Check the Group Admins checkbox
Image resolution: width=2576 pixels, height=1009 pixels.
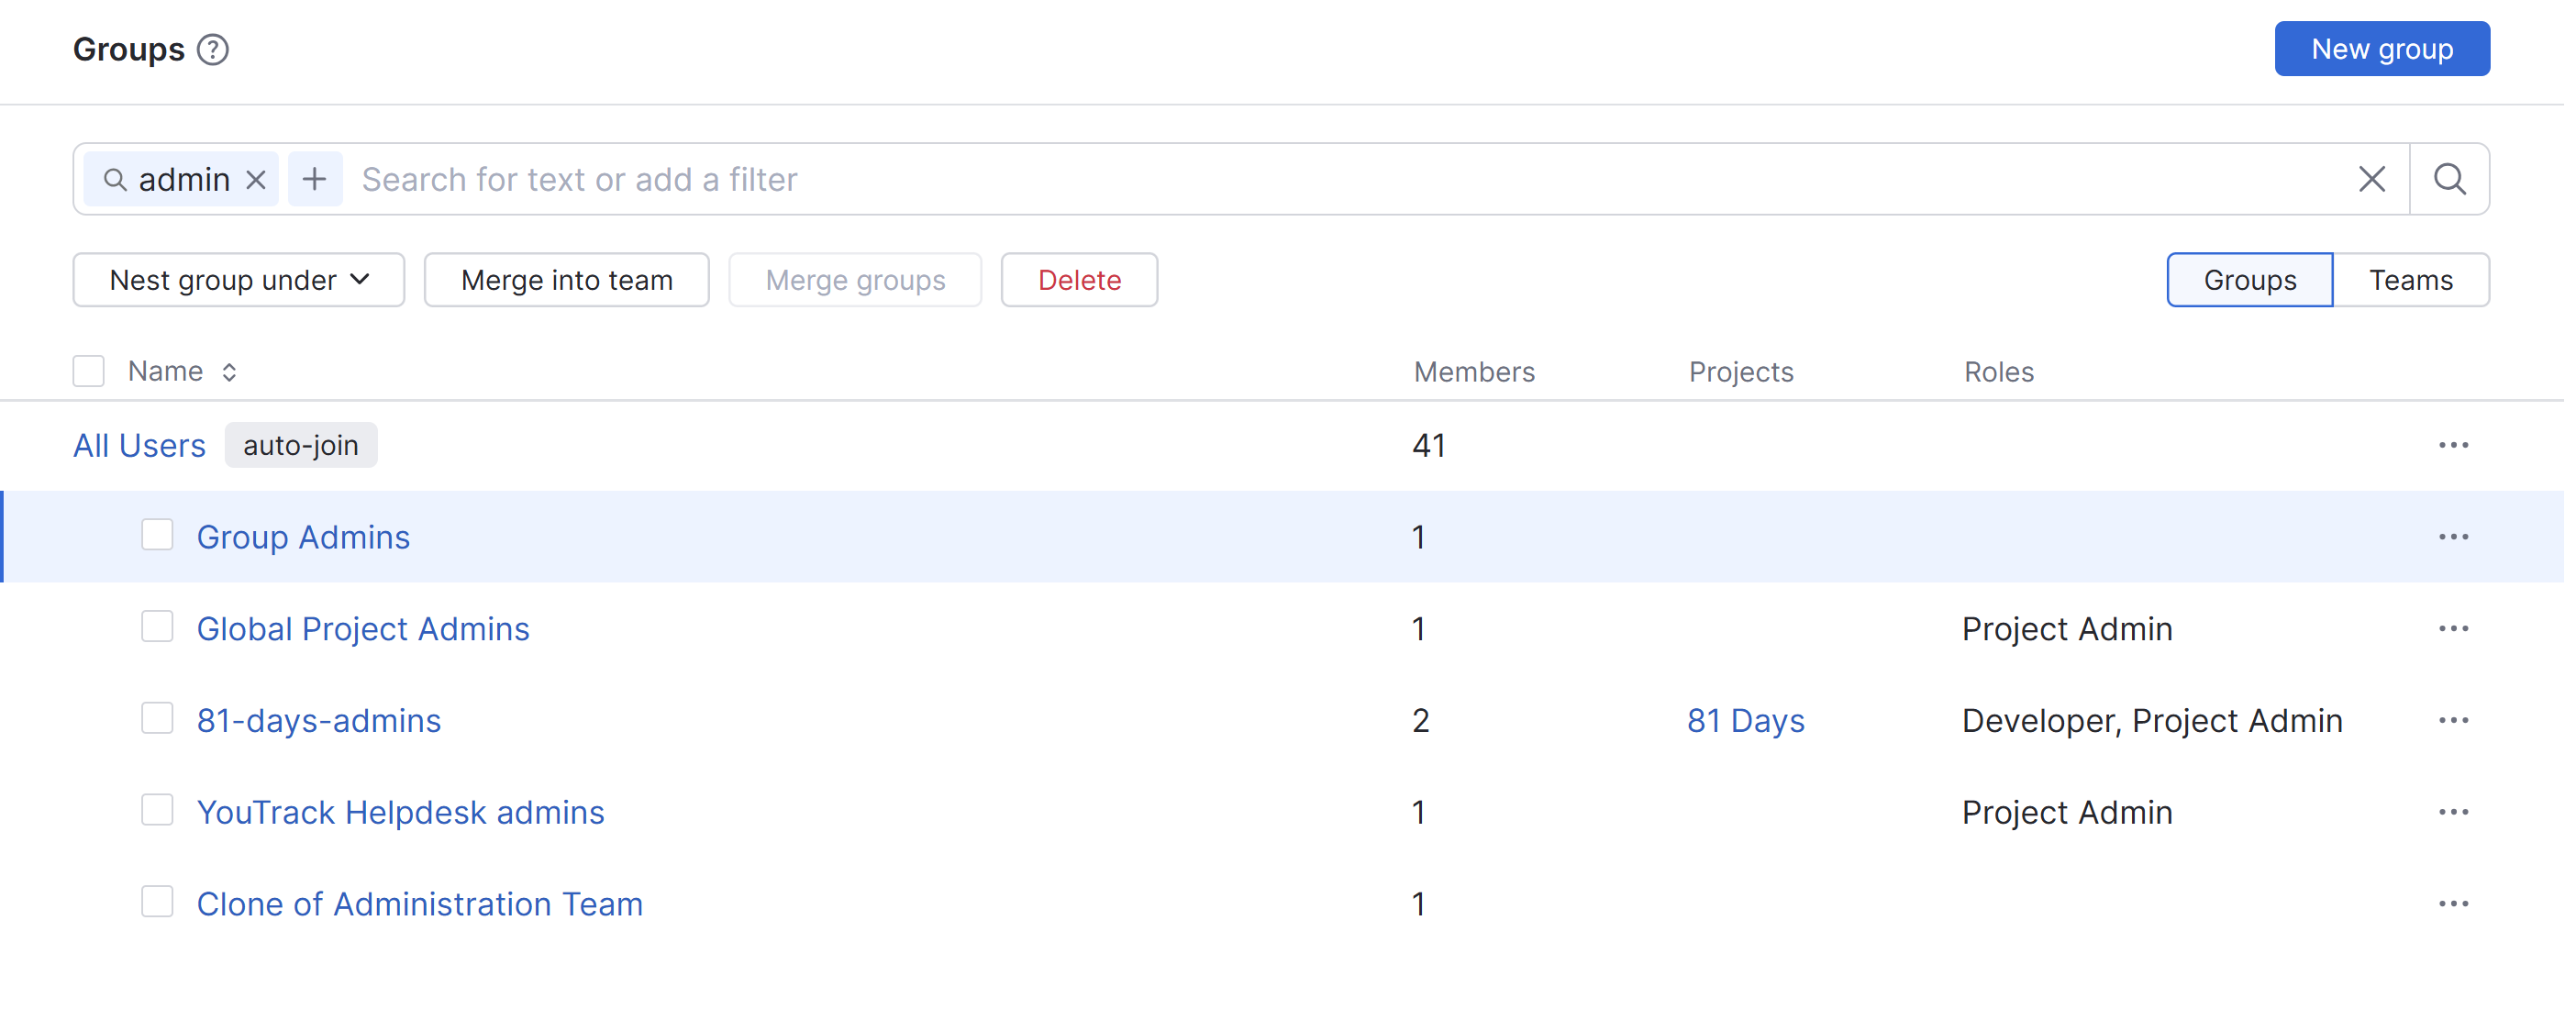(157, 535)
